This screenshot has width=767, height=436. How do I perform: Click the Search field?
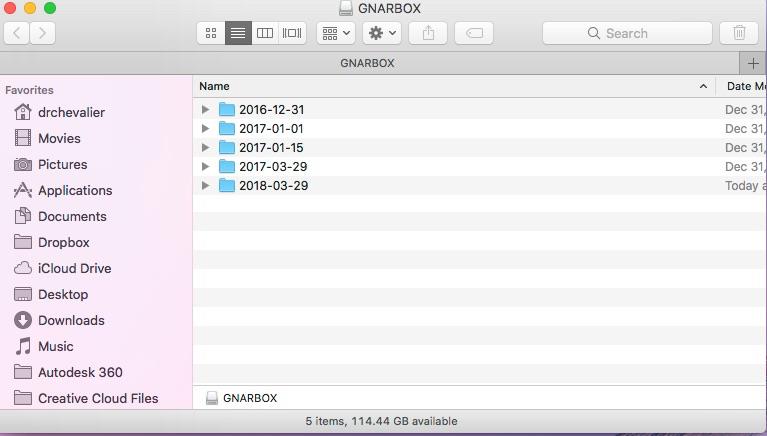click(627, 33)
